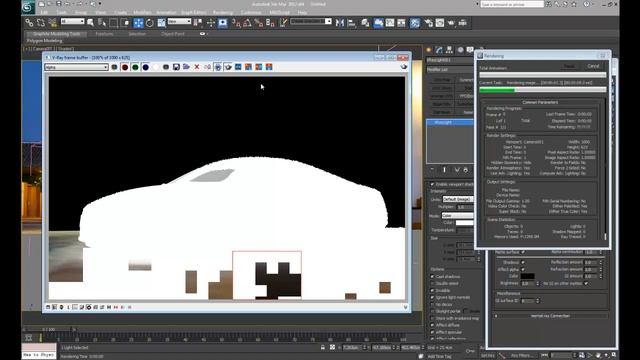Image resolution: width=640 pixels, height=360 pixels.
Task: Switch to Graphite Modeling Tools tab
Action: pyautogui.click(x=56, y=34)
